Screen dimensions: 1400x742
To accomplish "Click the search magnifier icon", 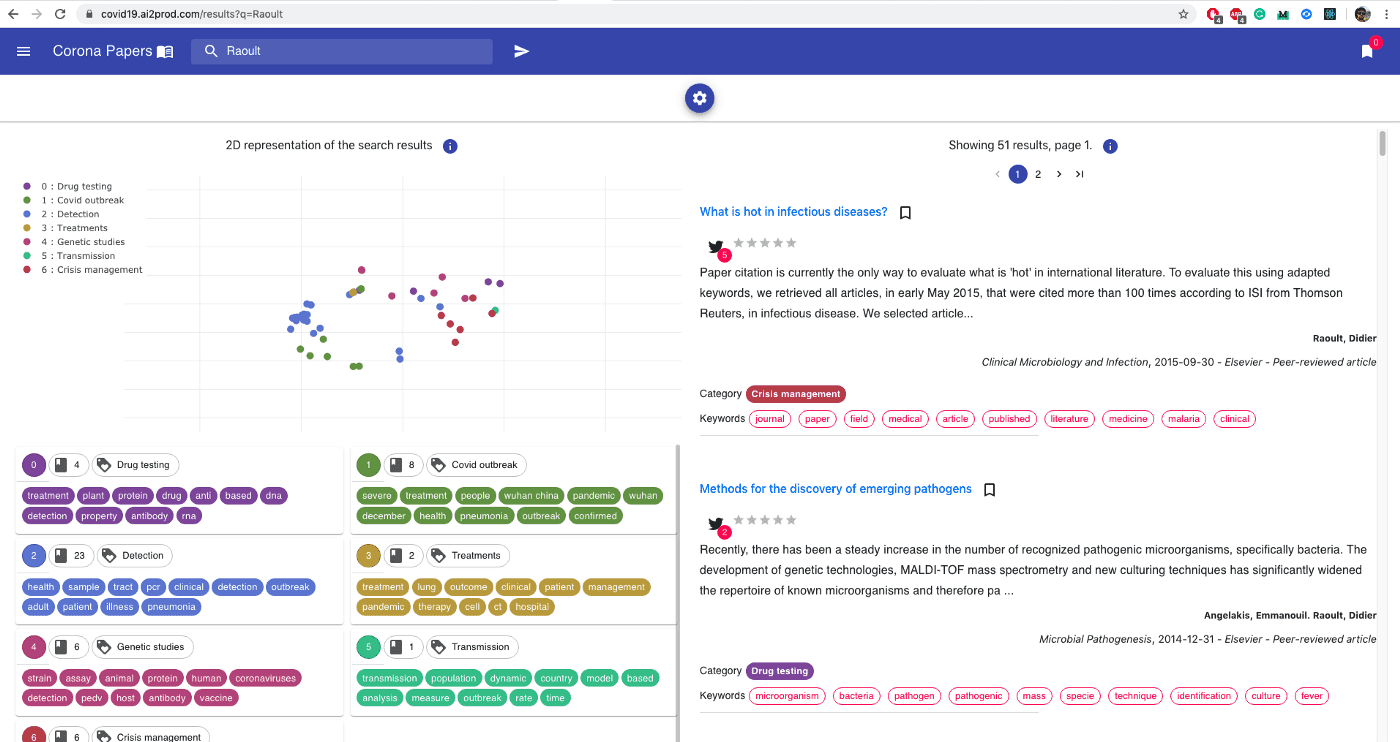I will point(211,51).
